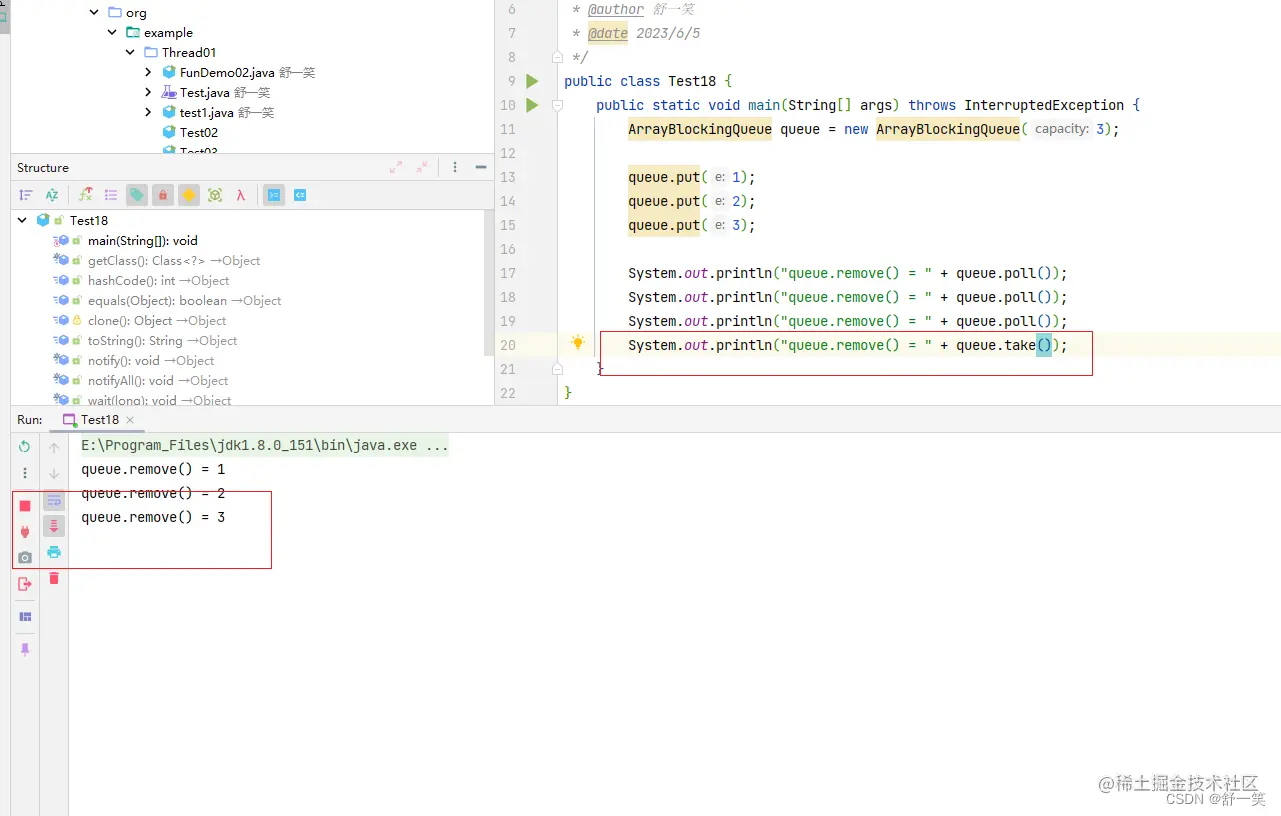Screen dimensions: 1281x816
Task: Fold the main method at line 10
Action: [x=558, y=105]
